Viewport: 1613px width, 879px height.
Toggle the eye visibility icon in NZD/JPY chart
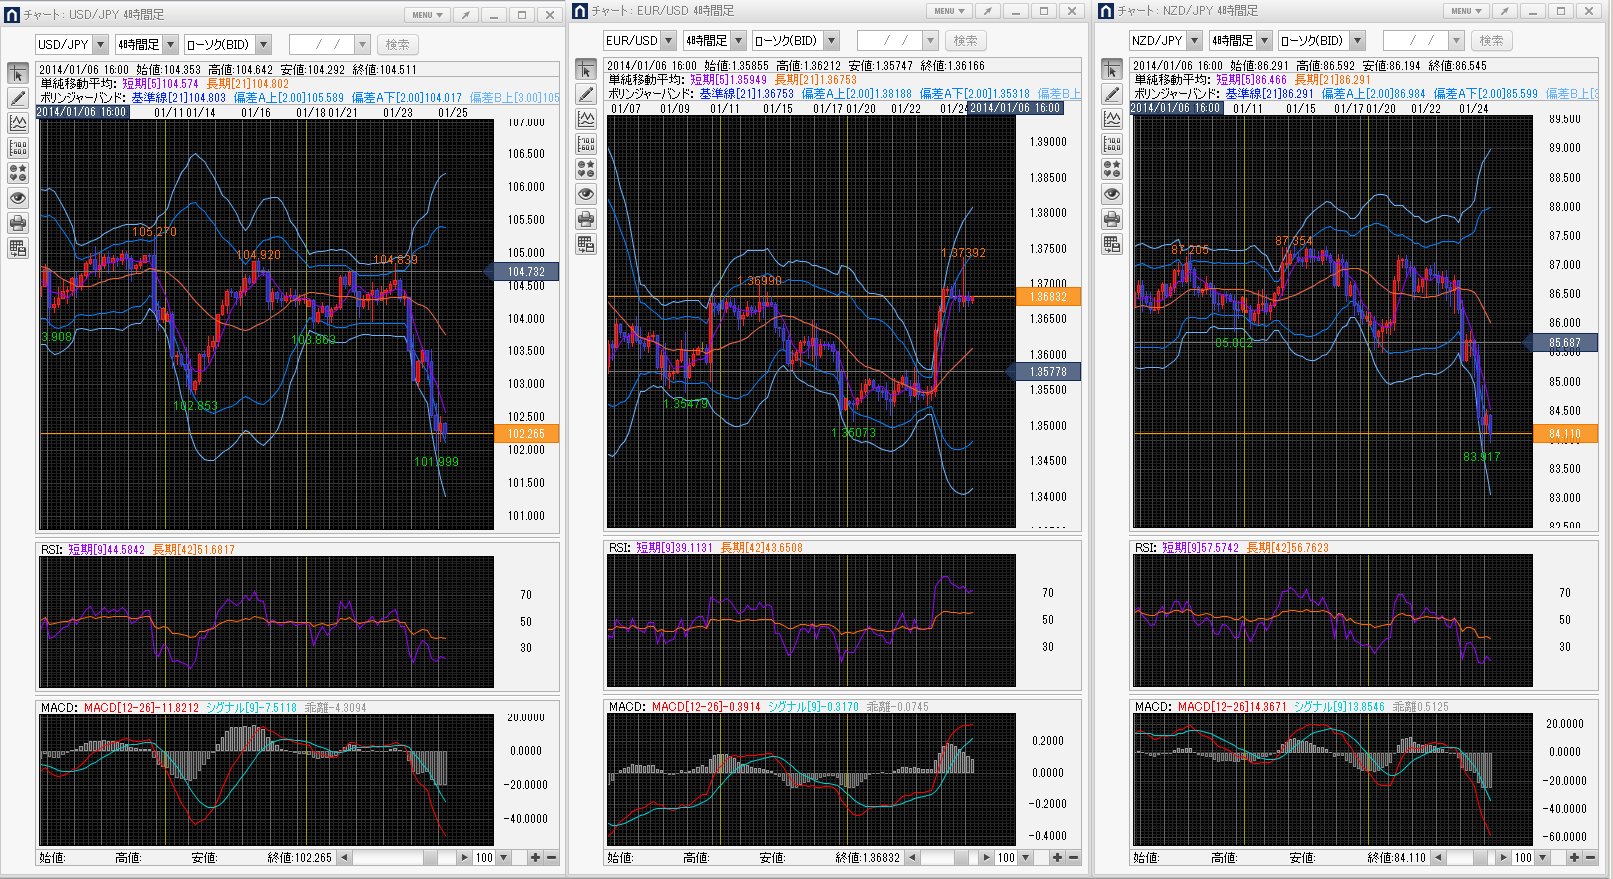click(x=1112, y=194)
